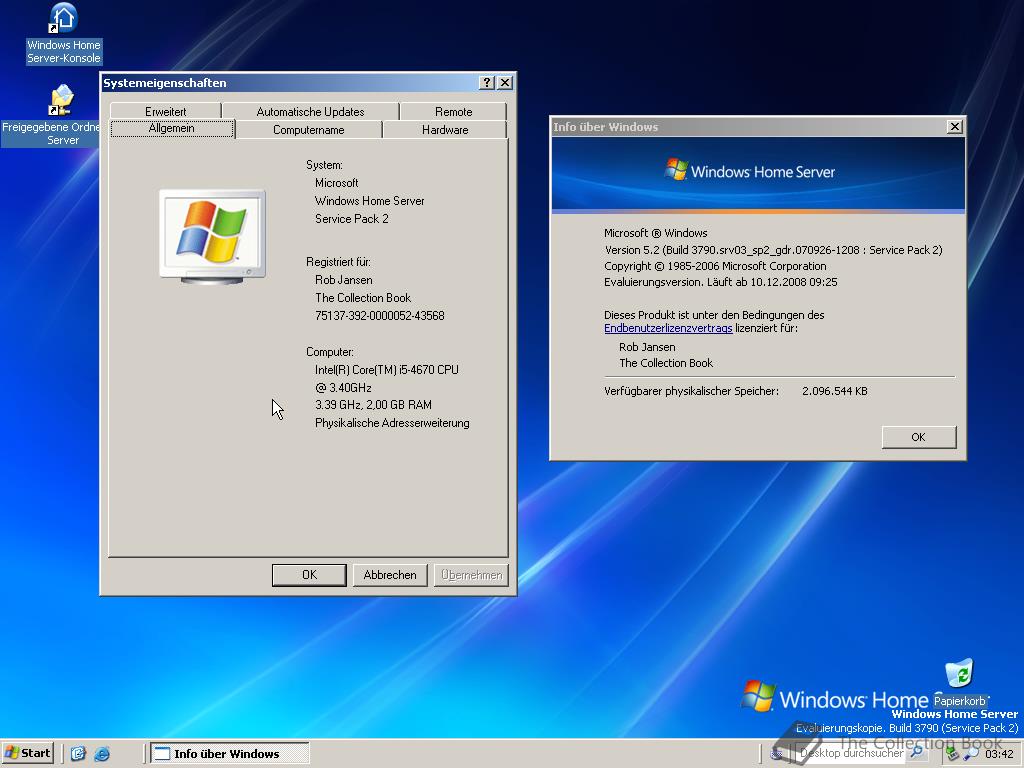
Task: Click the 2.096.544 KB memory value
Action: 835,391
